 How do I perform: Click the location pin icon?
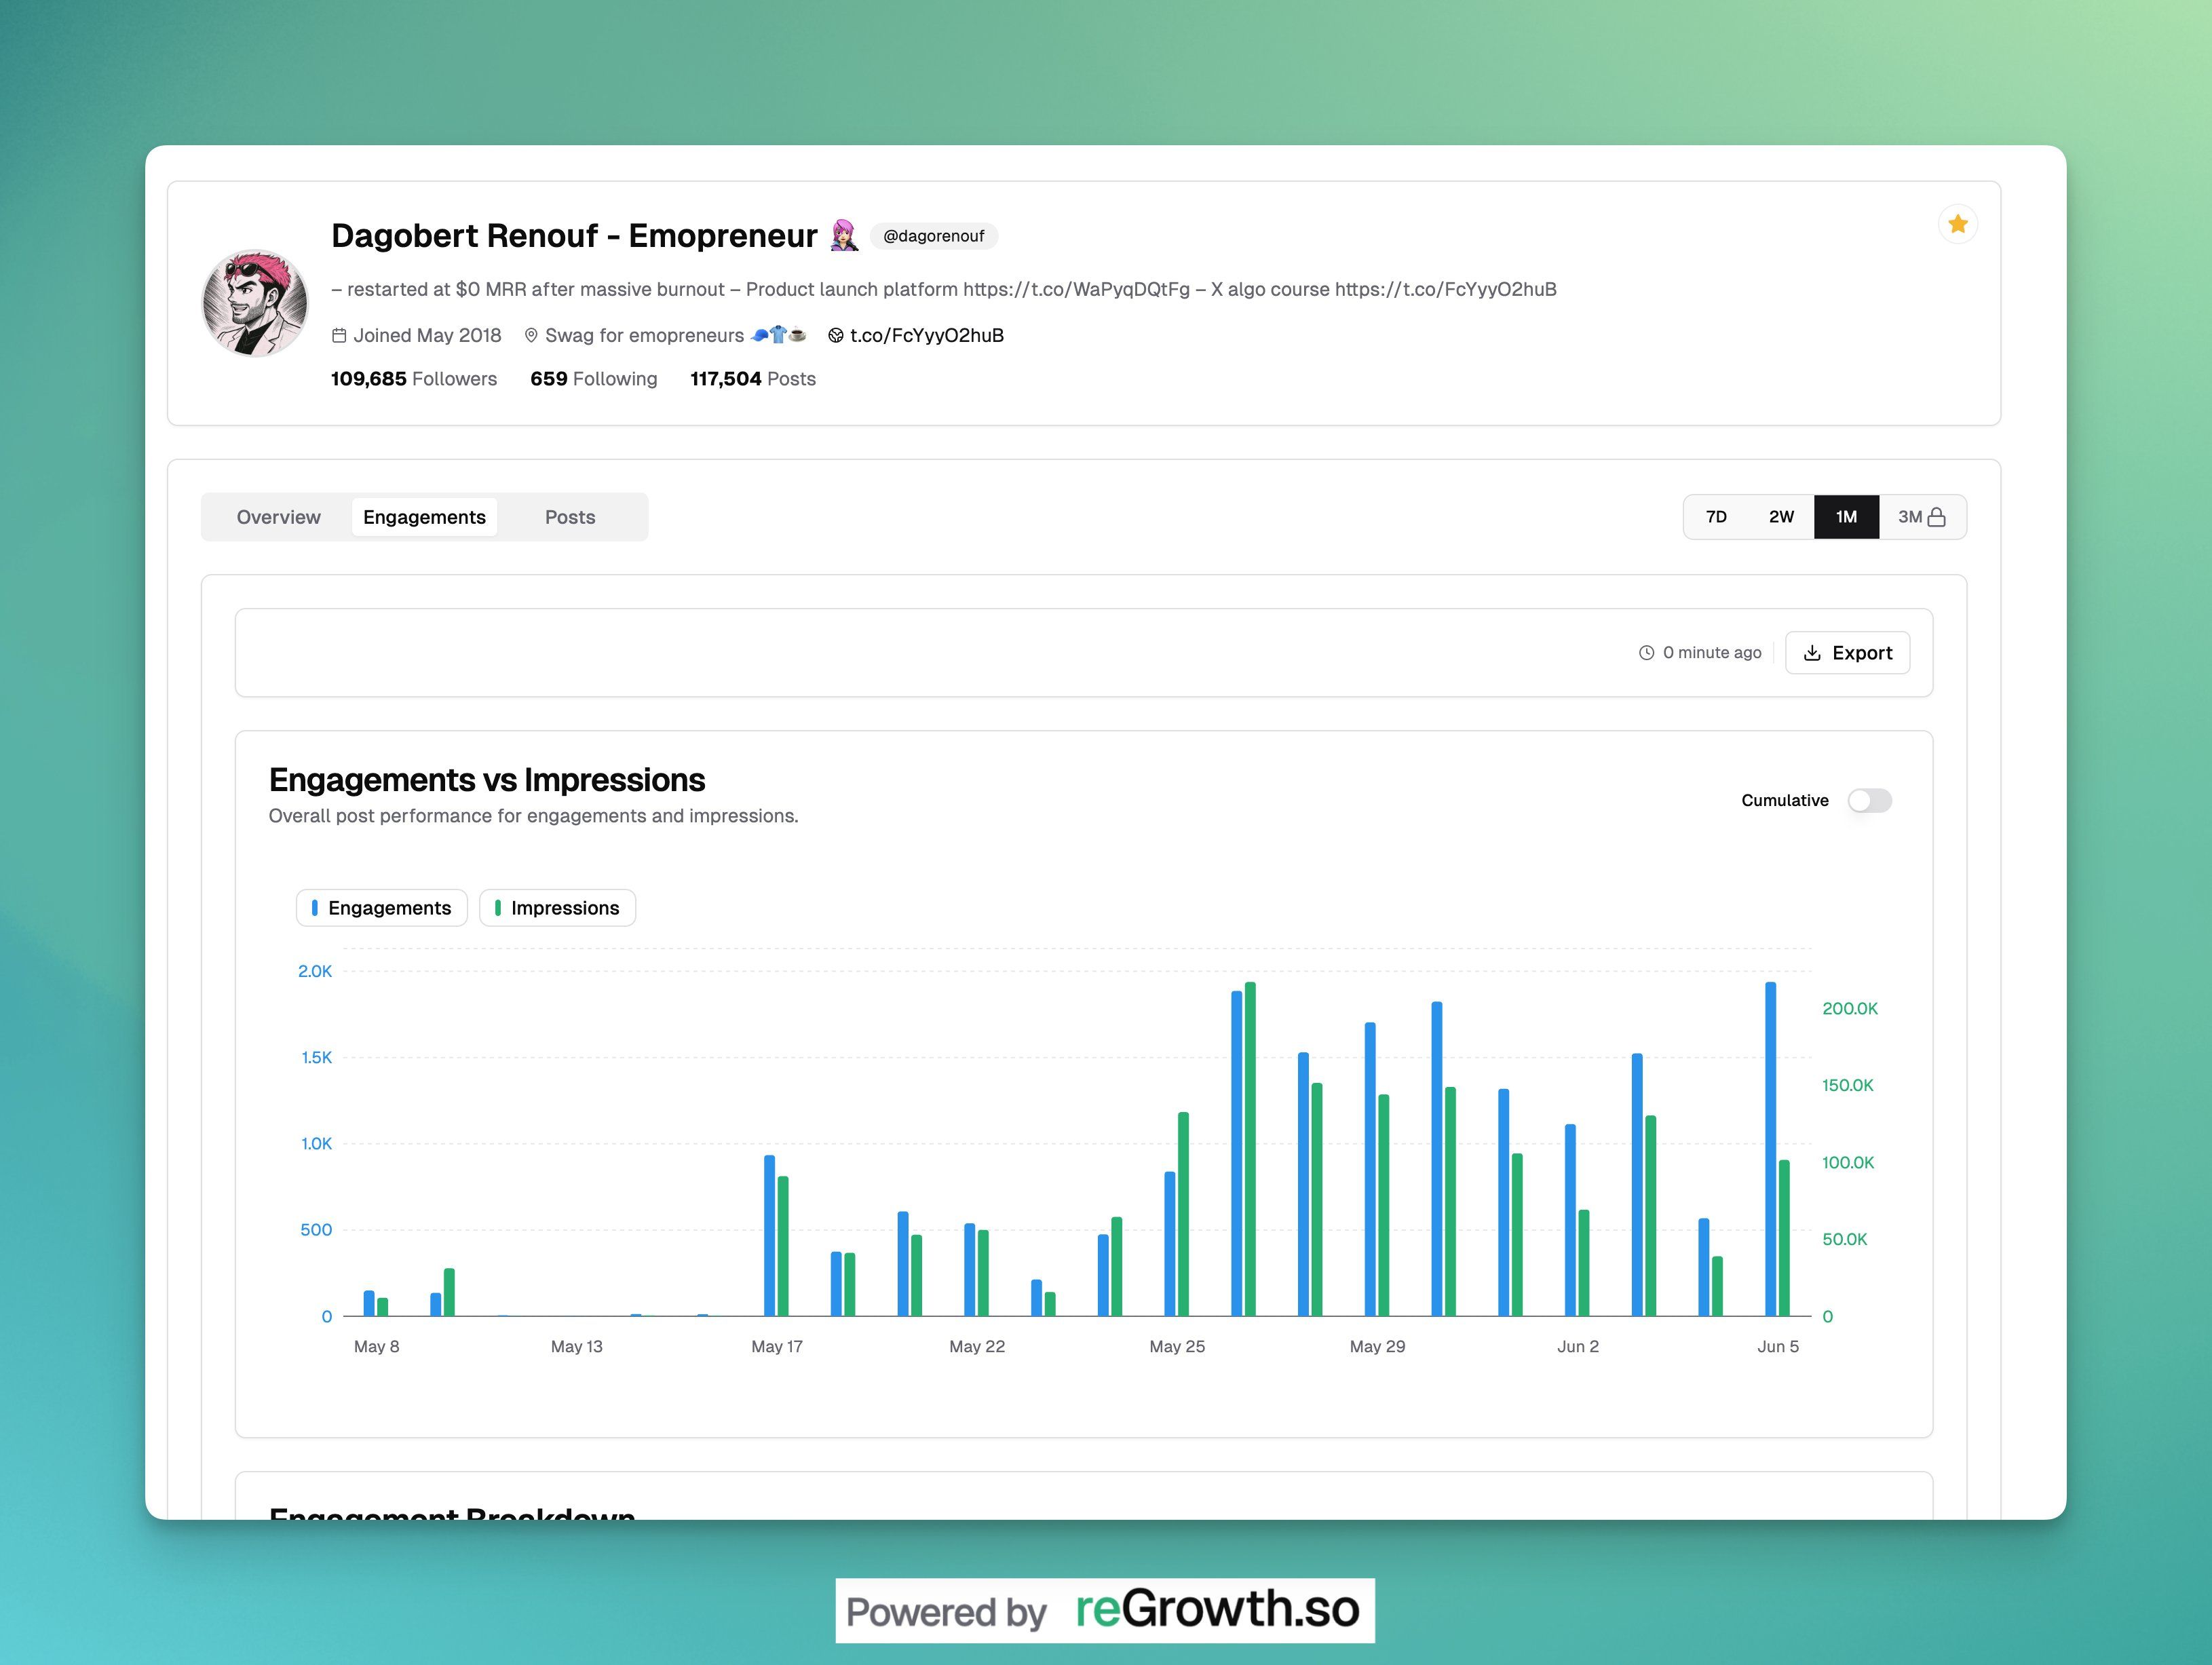(531, 336)
